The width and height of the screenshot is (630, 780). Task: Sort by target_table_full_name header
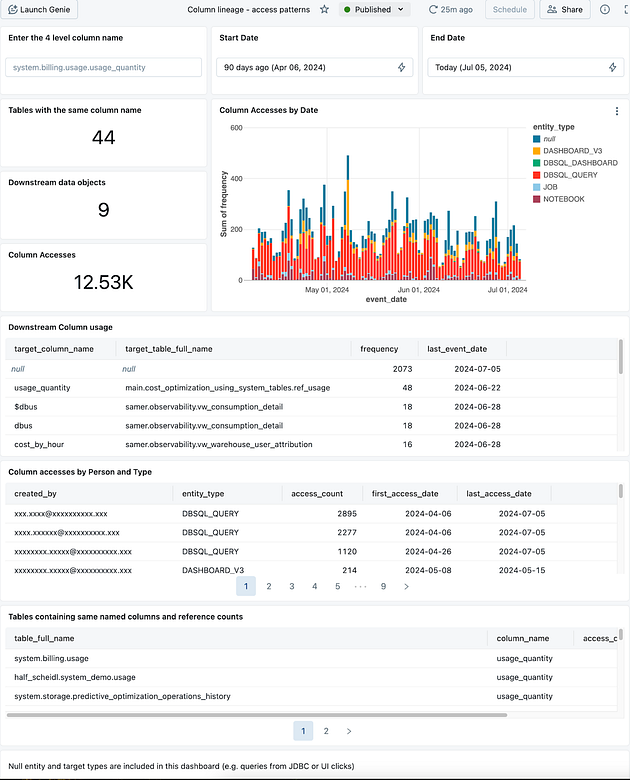coord(169,349)
